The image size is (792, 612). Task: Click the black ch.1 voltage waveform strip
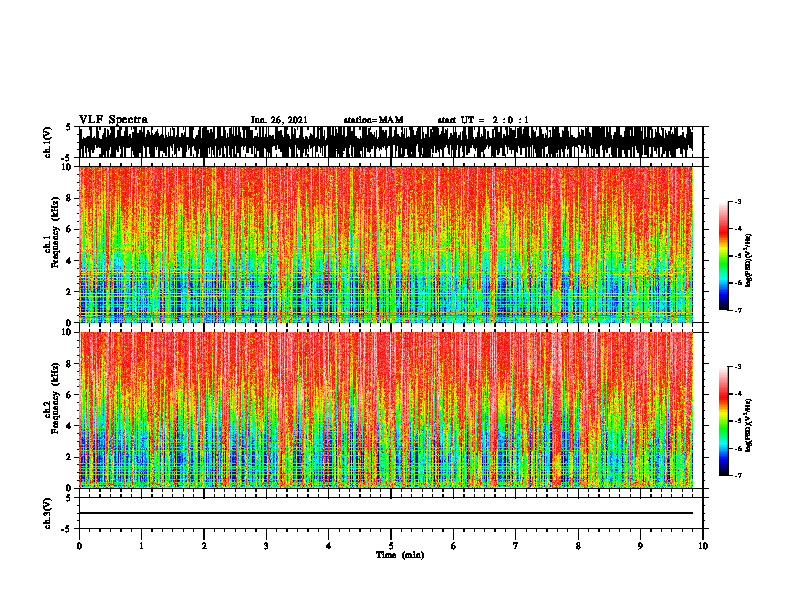386,142
